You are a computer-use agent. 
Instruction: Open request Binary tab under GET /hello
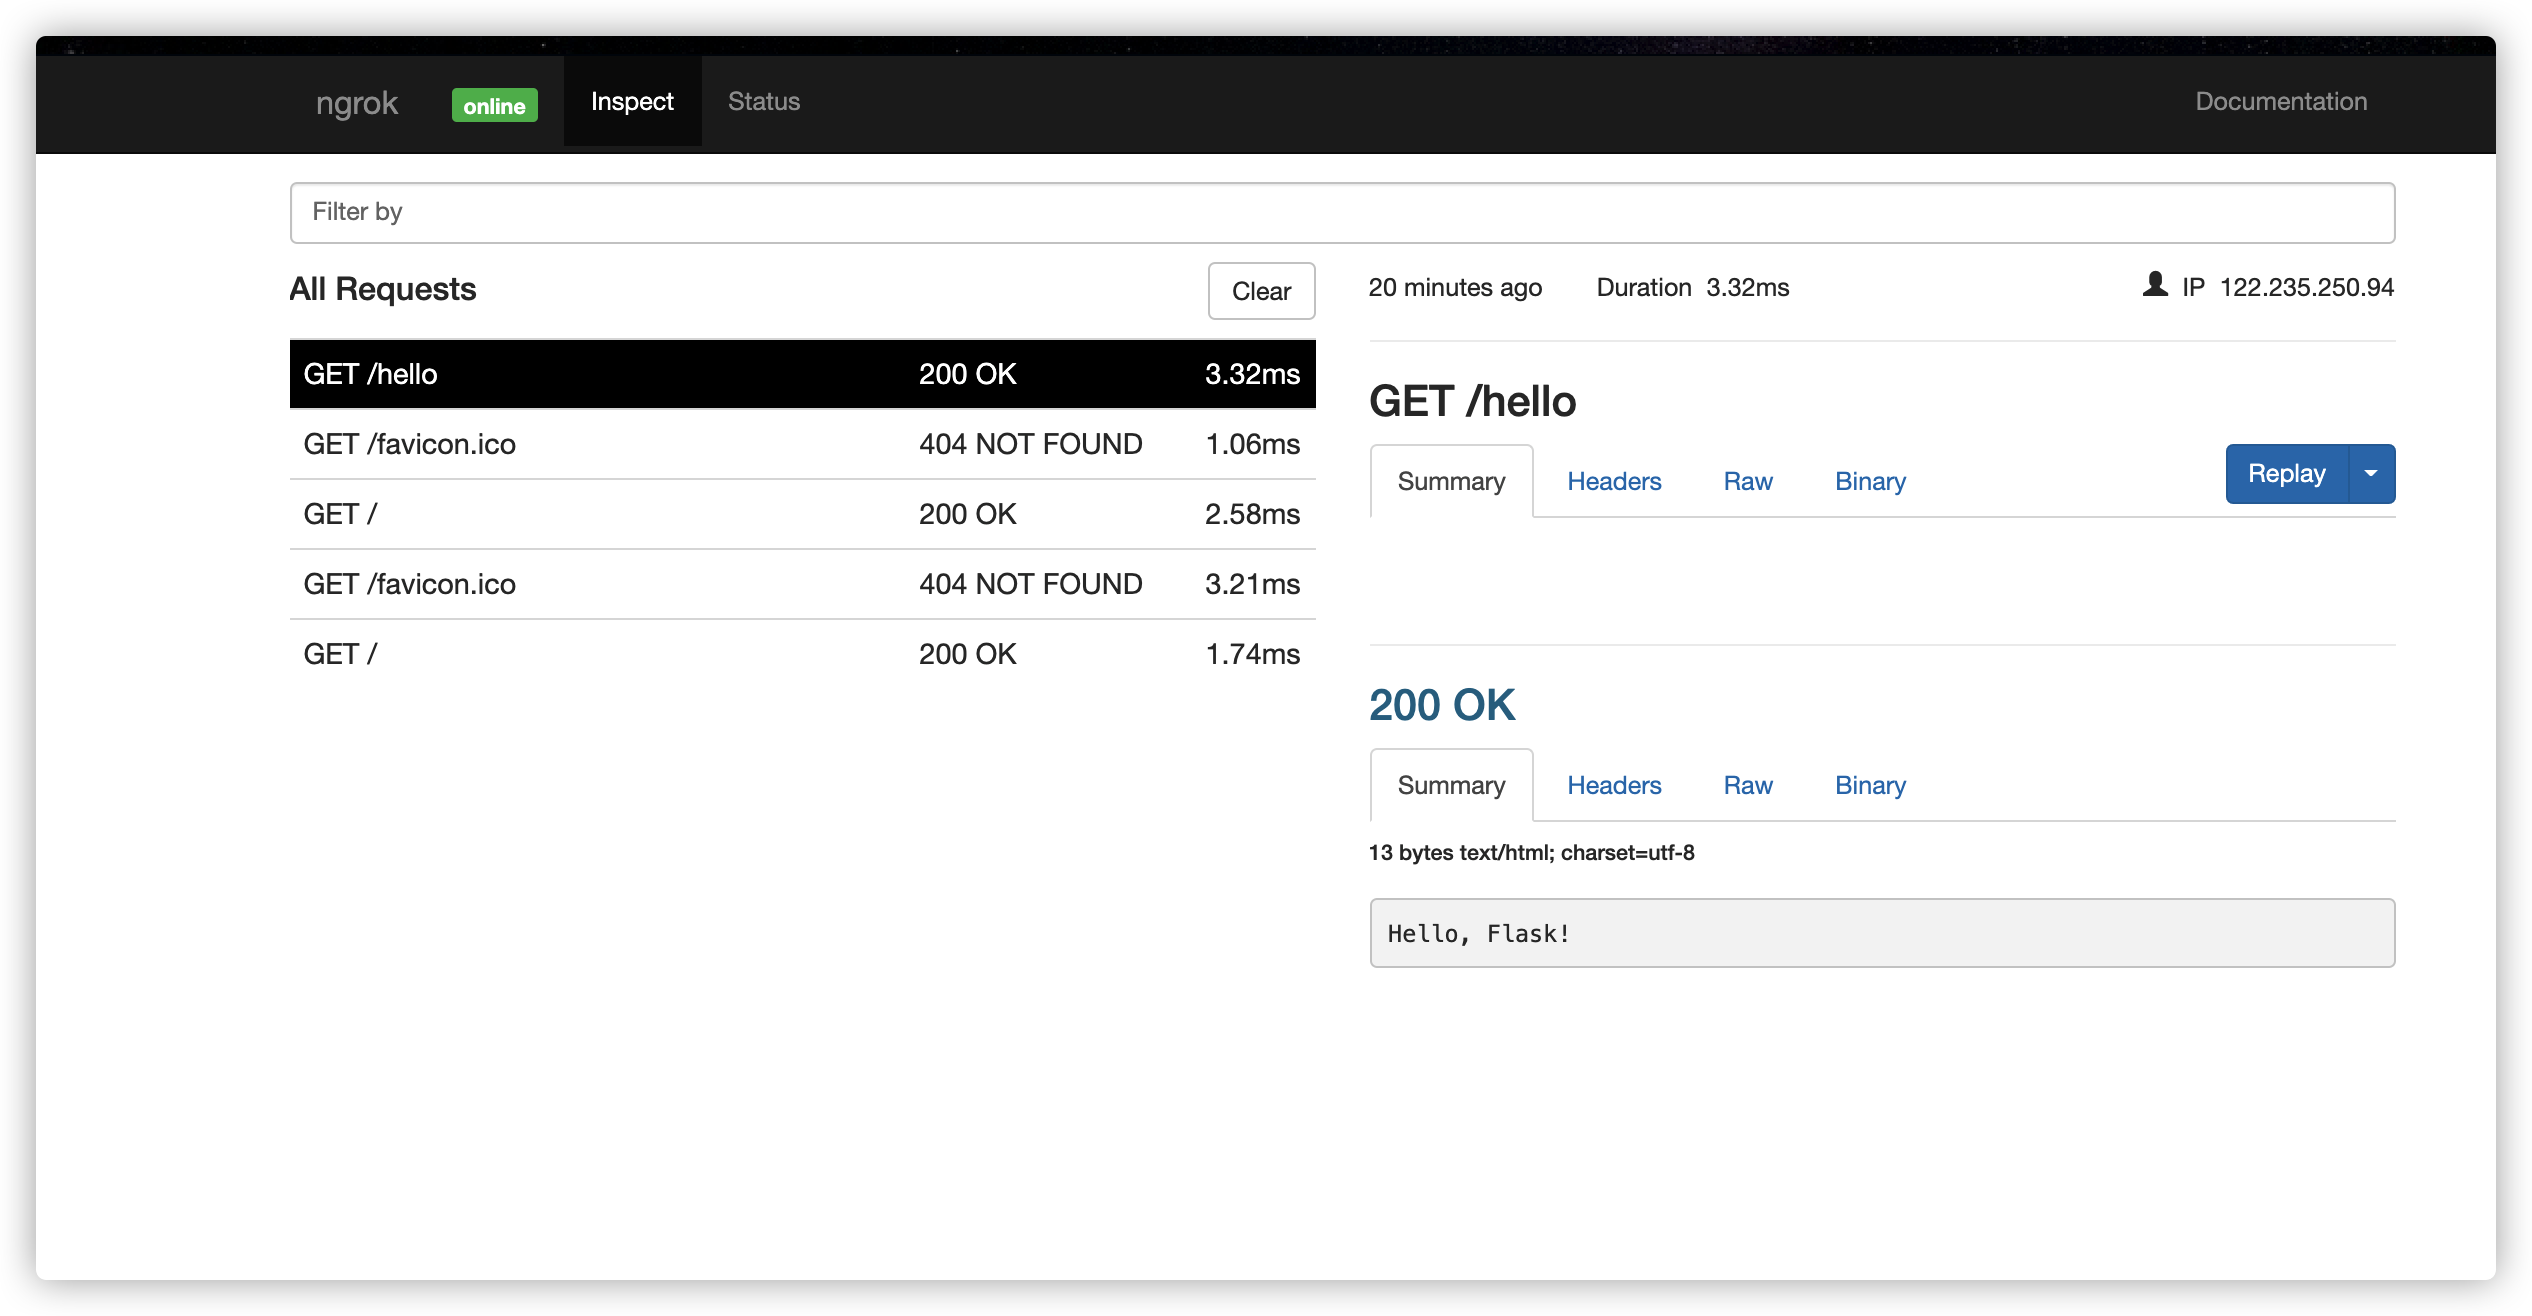pos(1870,482)
